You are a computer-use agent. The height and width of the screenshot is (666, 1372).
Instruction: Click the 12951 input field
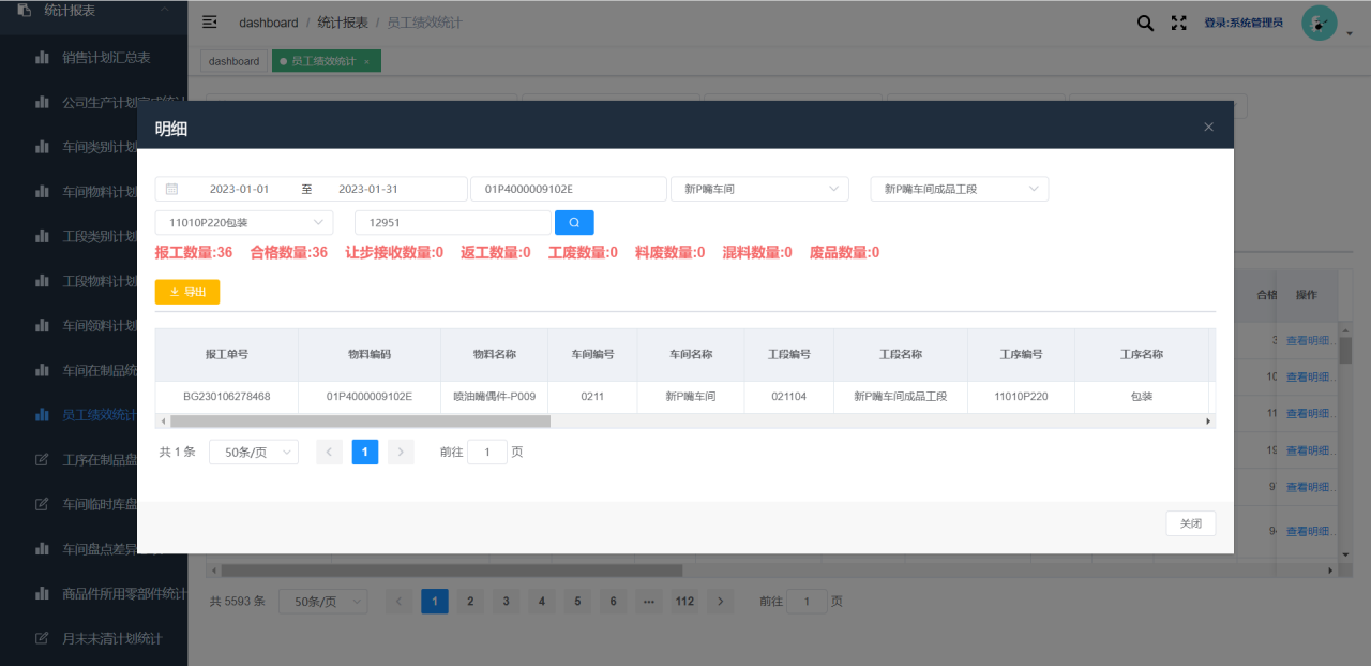pos(452,222)
